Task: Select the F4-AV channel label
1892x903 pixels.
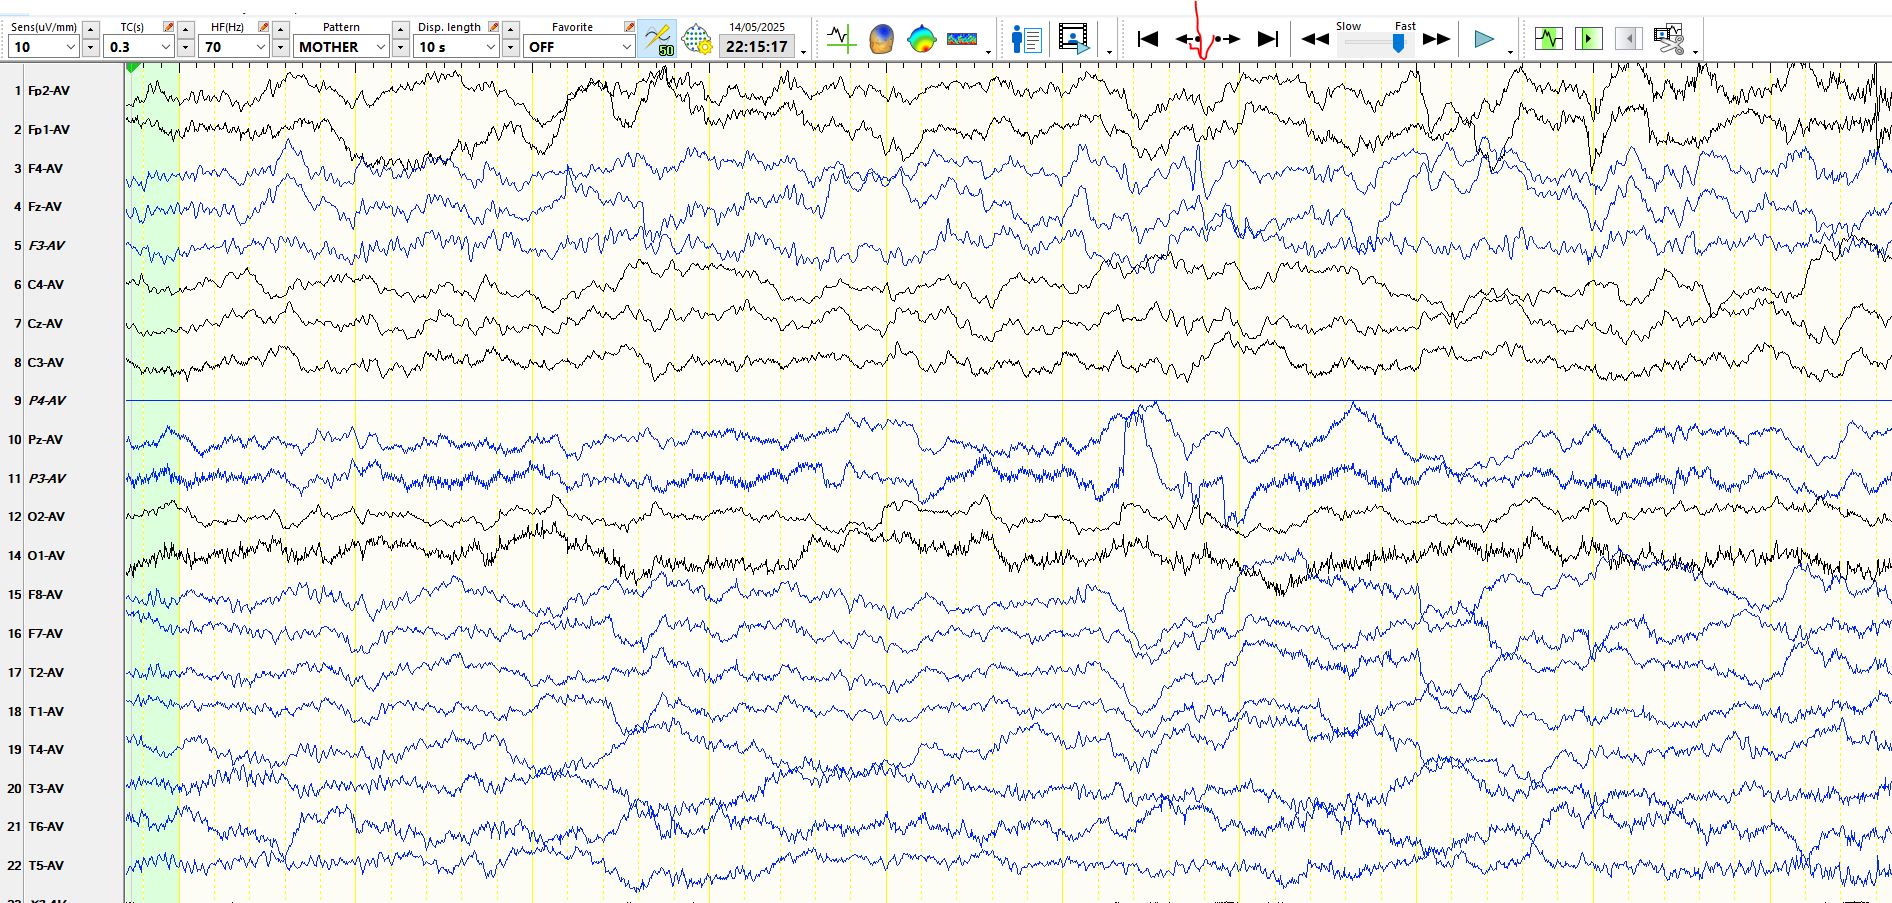Action: pos(45,169)
